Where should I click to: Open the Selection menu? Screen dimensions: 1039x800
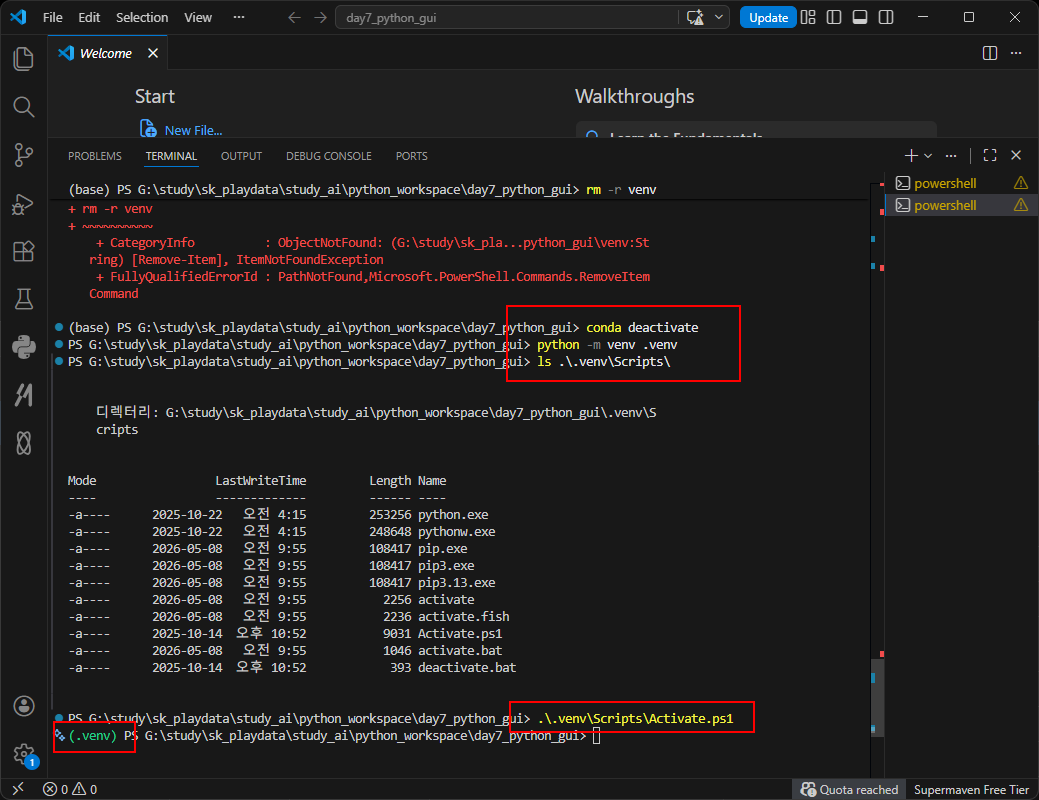(142, 17)
